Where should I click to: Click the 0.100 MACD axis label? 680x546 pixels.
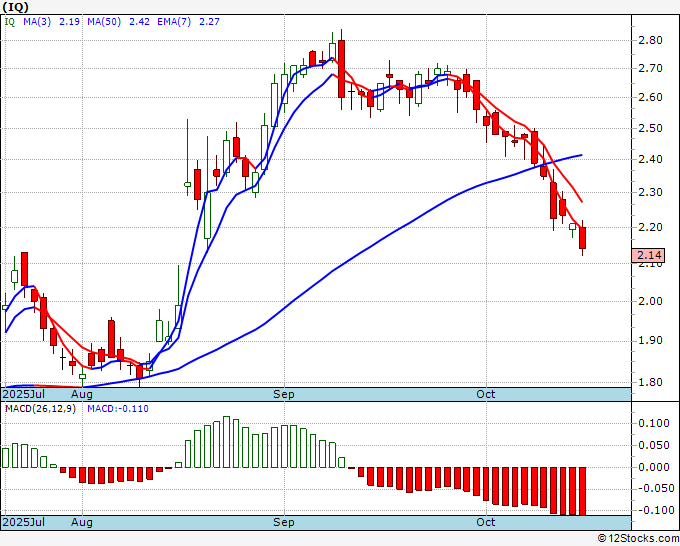654,423
